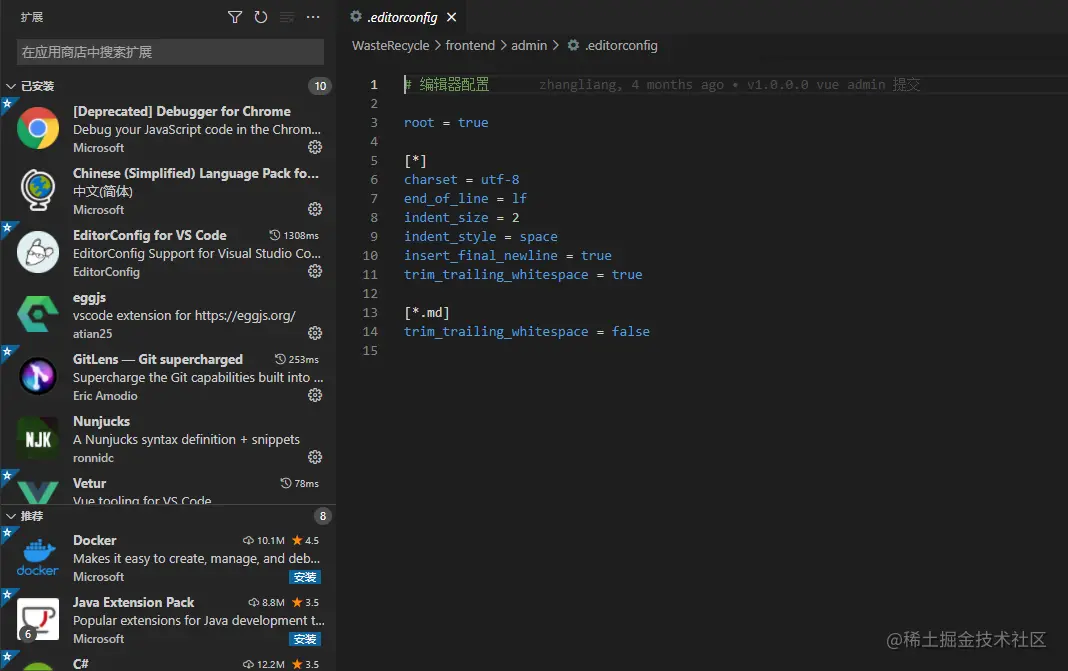The height and width of the screenshot is (671, 1068).
Task: Click the extension marketplace search box
Action: click(x=168, y=50)
